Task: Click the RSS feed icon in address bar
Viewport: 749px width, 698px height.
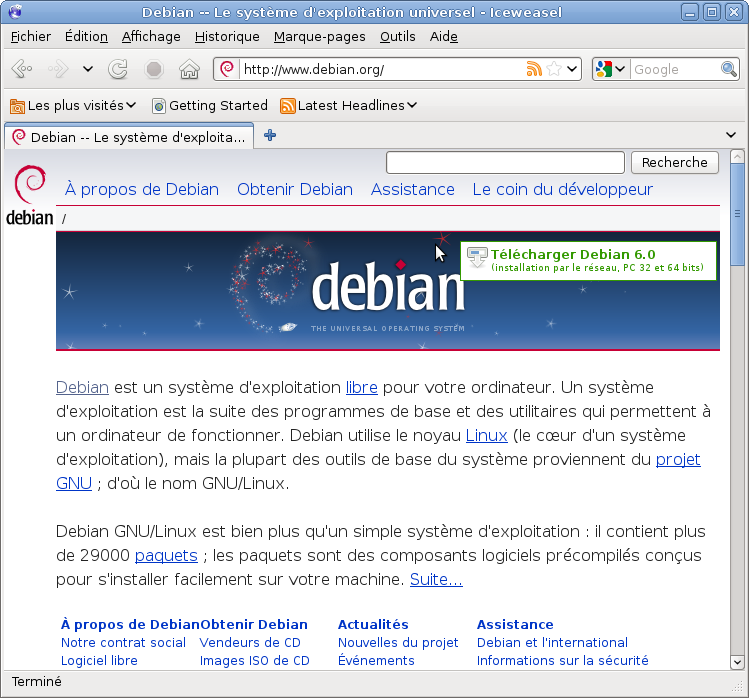Action: (x=534, y=69)
